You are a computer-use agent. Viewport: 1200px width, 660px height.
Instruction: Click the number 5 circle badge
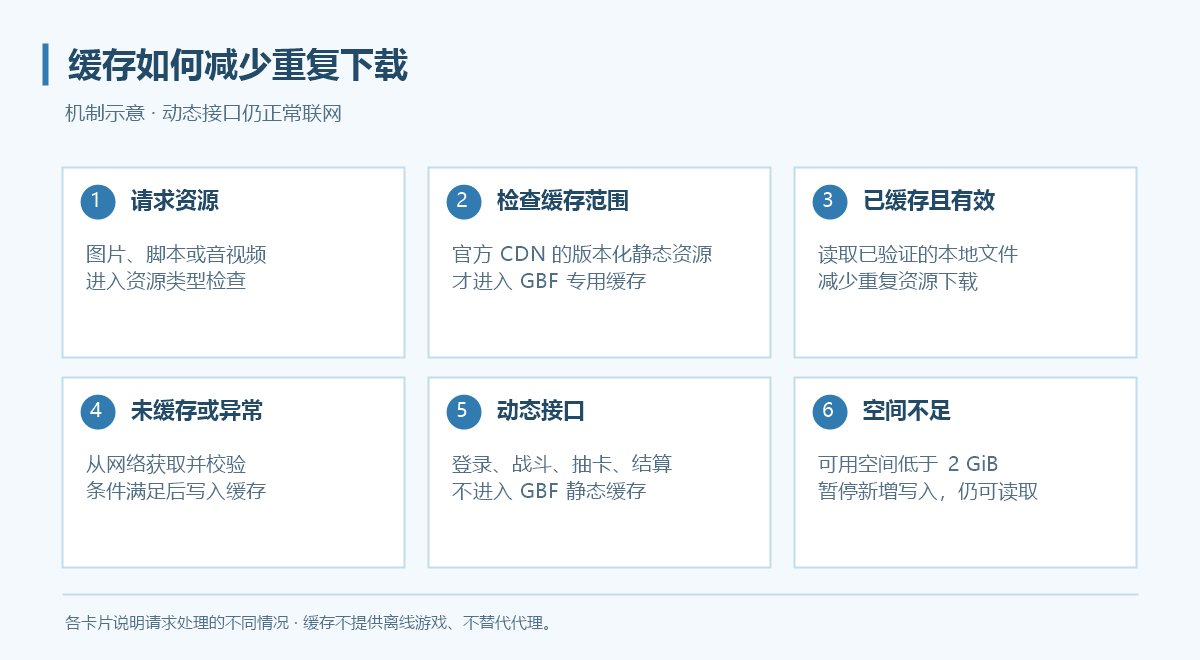pyautogui.click(x=464, y=411)
